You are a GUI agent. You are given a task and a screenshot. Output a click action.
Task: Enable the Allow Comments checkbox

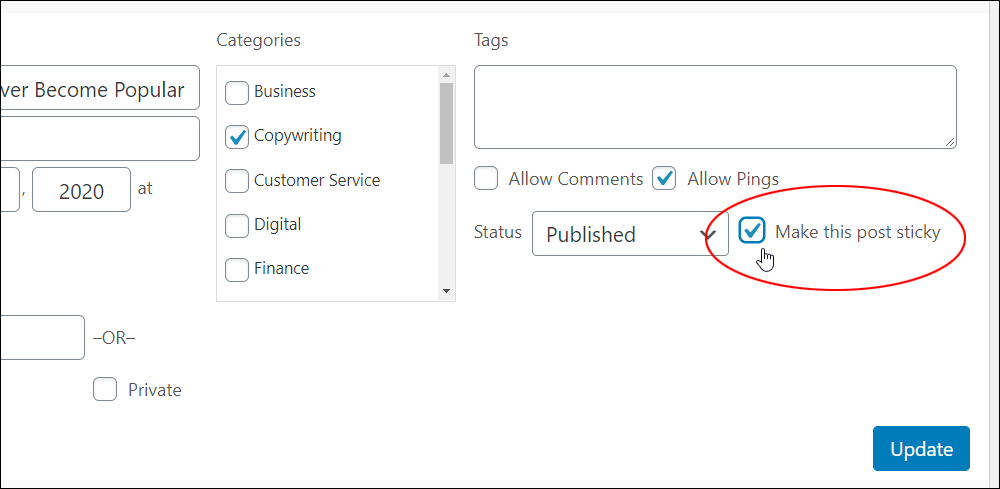486,179
